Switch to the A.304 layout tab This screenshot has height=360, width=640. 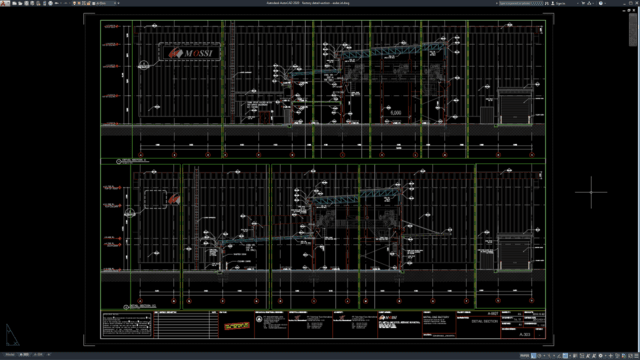pyautogui.click(x=38, y=354)
